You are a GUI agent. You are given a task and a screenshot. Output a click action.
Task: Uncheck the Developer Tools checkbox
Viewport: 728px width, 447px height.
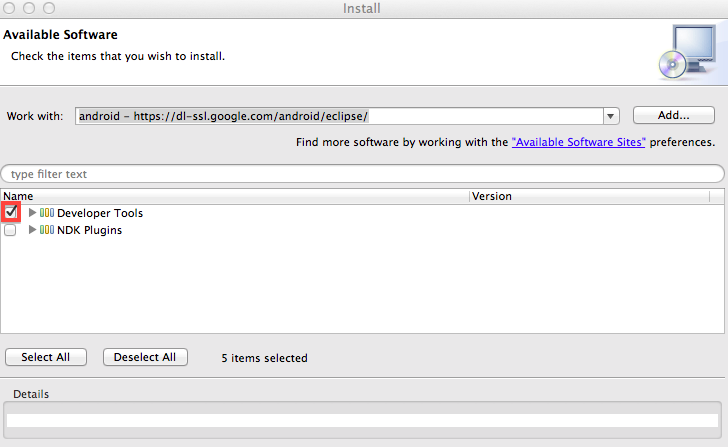coord(11,213)
